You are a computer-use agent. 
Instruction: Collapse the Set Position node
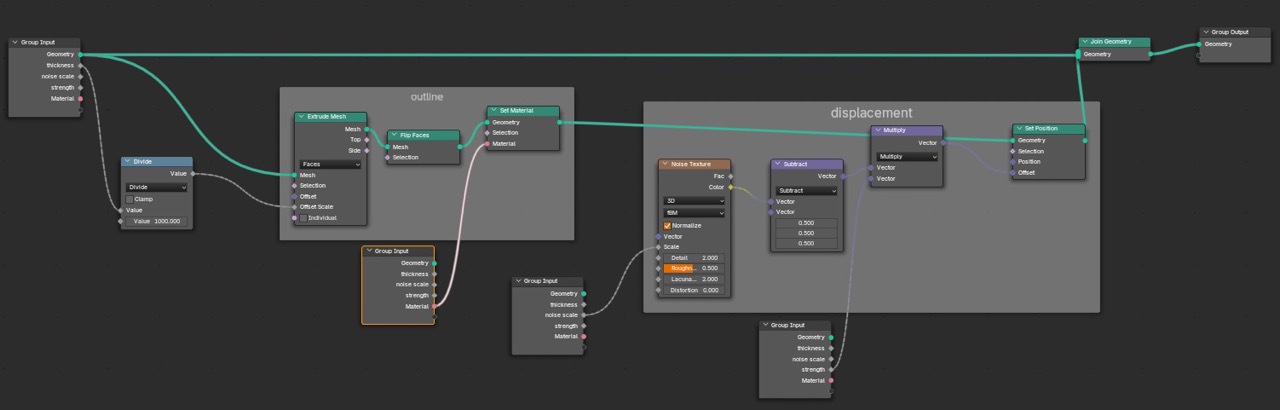point(1018,129)
